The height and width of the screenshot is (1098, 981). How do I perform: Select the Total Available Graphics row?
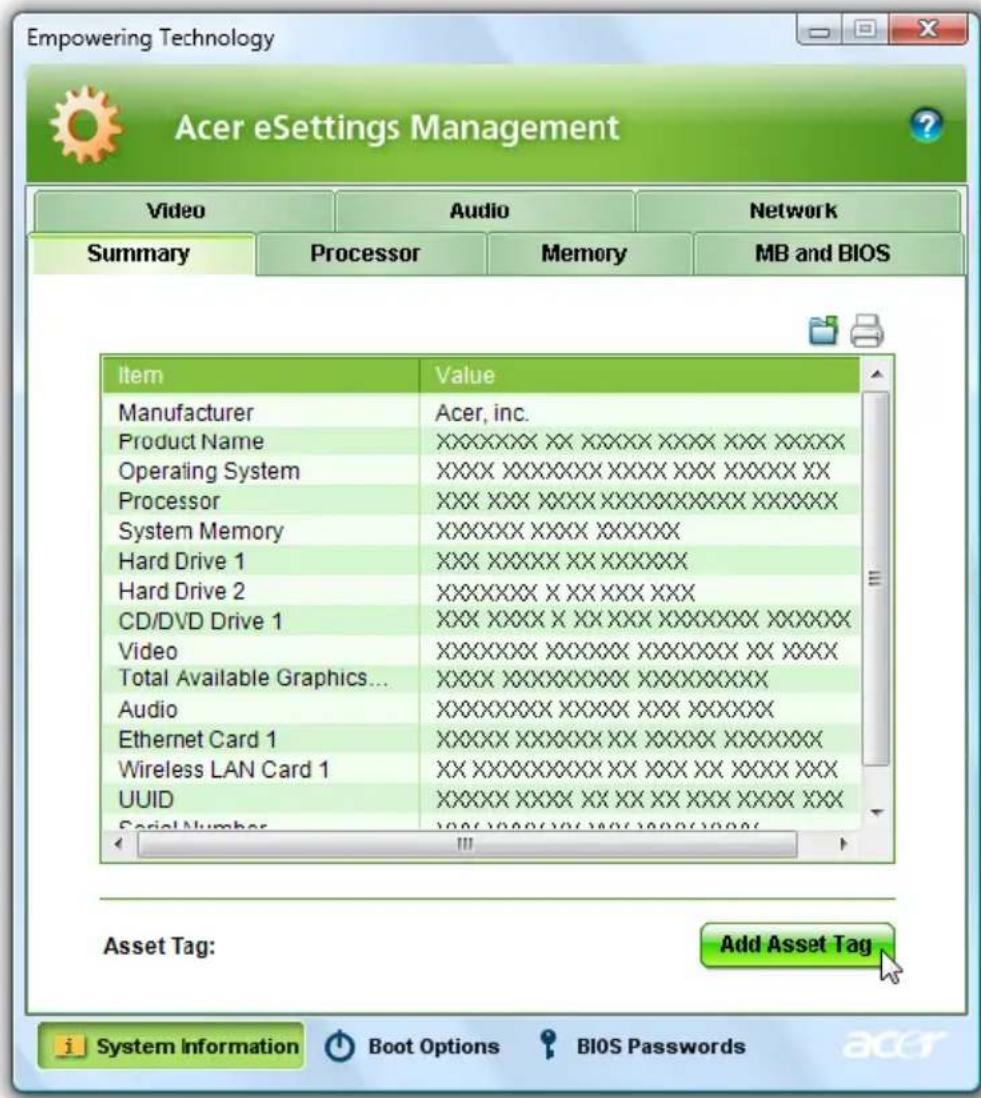(x=481, y=679)
